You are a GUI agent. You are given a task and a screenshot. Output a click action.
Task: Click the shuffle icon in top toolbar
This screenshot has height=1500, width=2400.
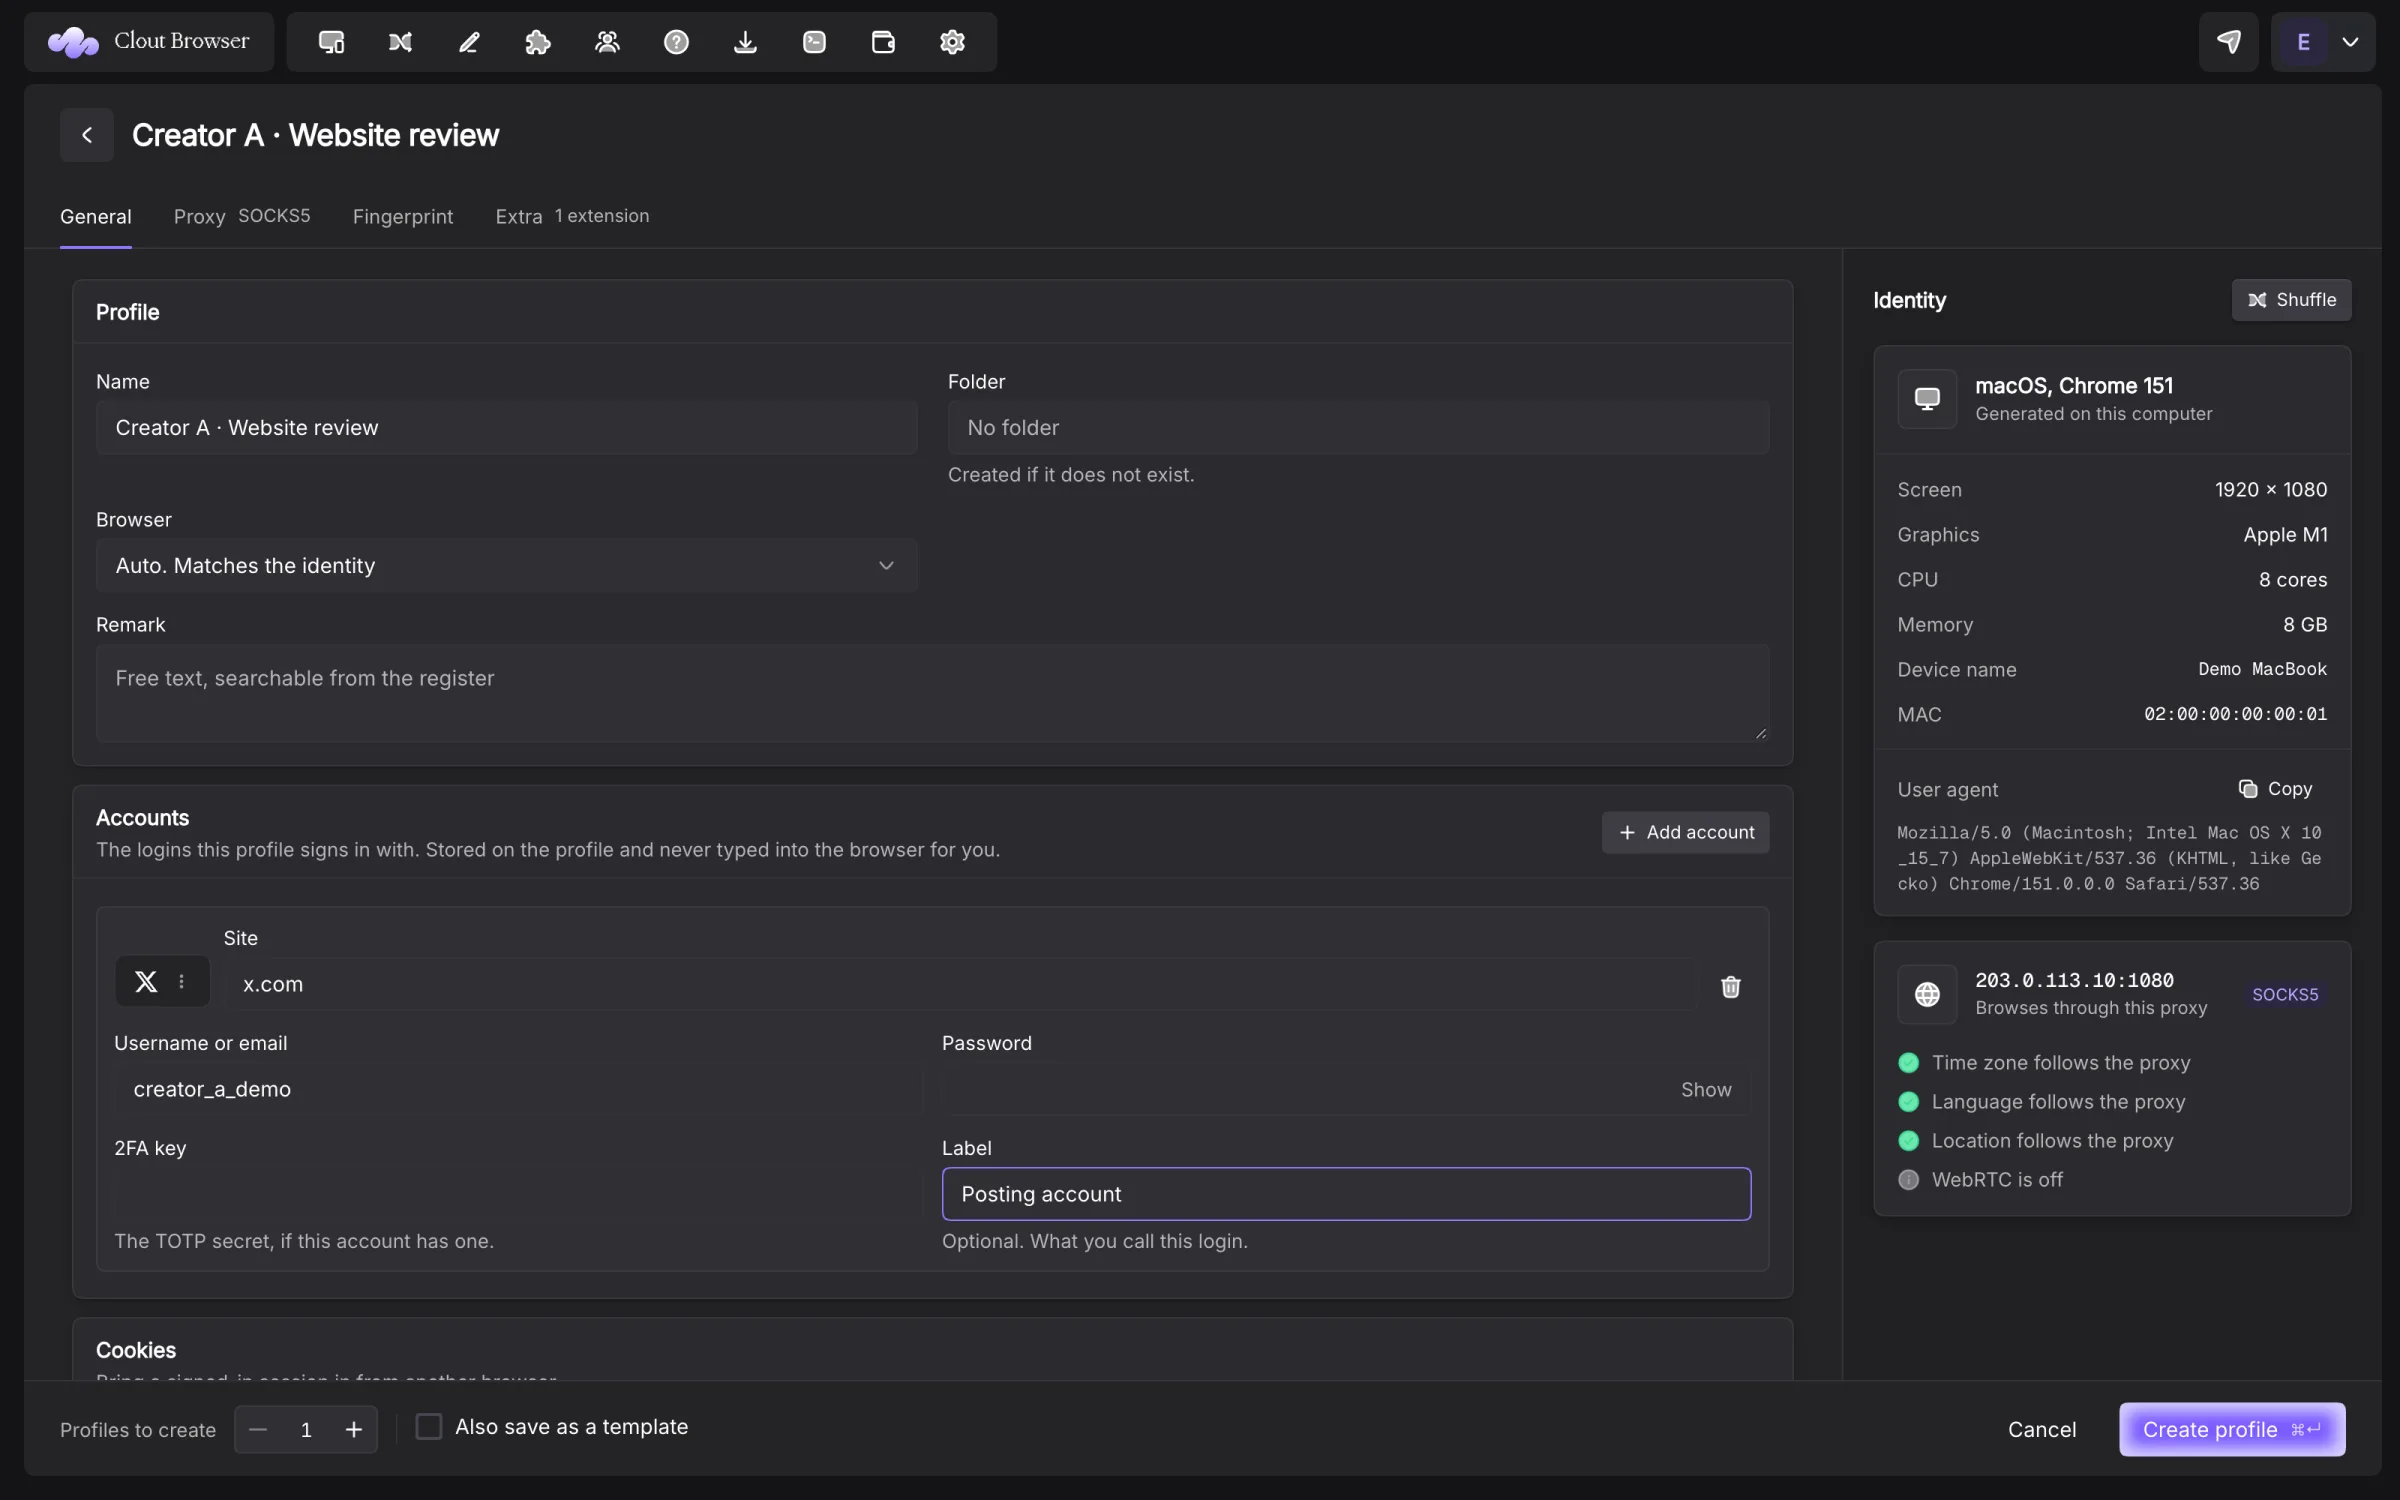(x=400, y=42)
